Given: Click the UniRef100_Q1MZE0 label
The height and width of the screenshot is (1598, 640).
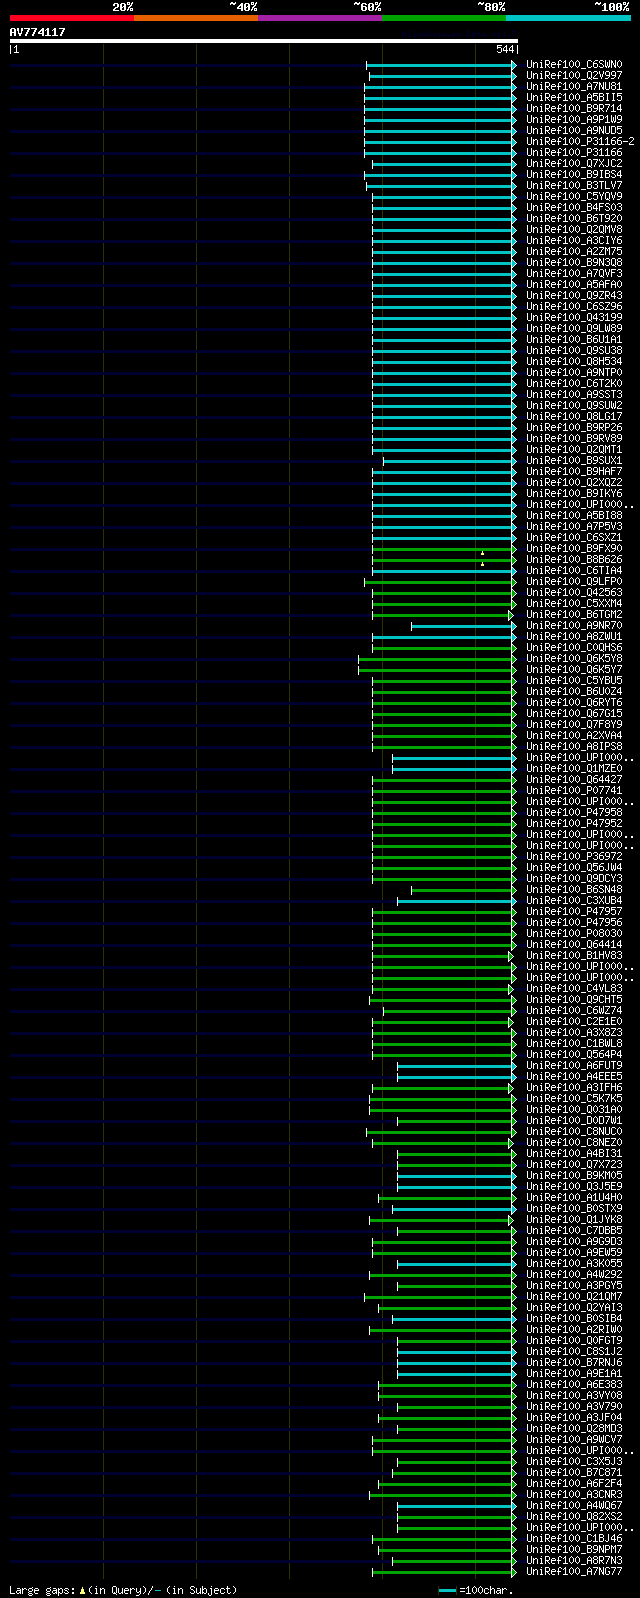Looking at the screenshot, I should click(574, 769).
